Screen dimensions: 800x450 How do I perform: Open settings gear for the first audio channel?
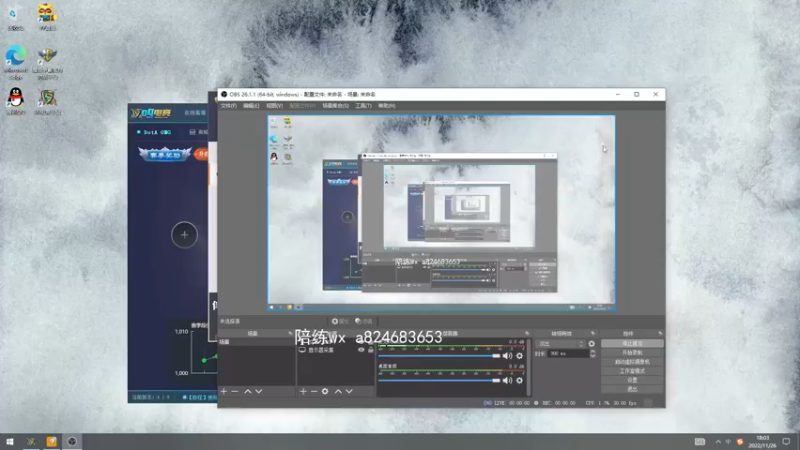point(519,356)
